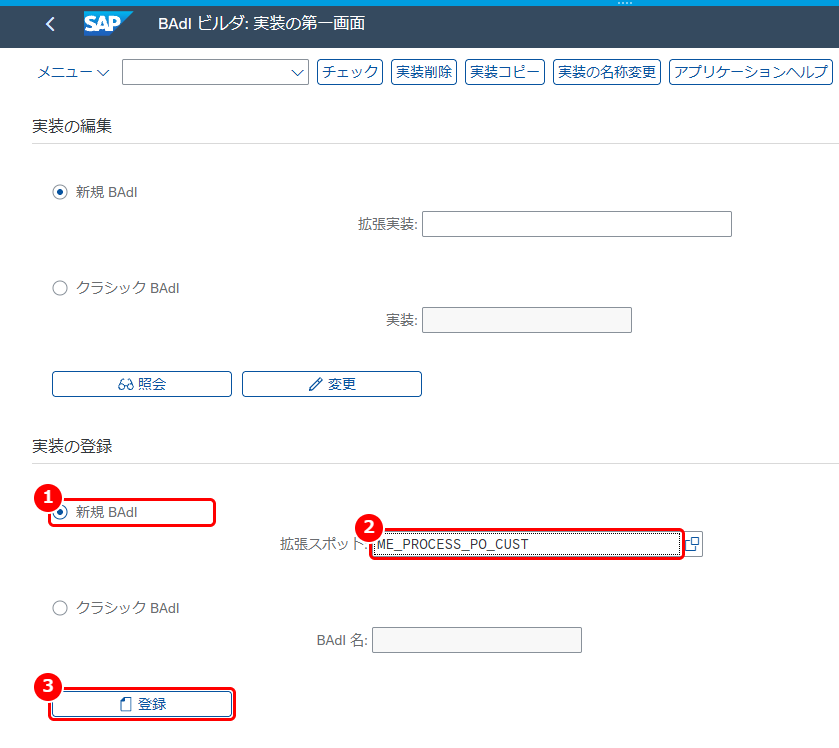Viewport: 839px width, 748px height.
Task: Open アプリケーションヘルプ
Action: coord(751,72)
